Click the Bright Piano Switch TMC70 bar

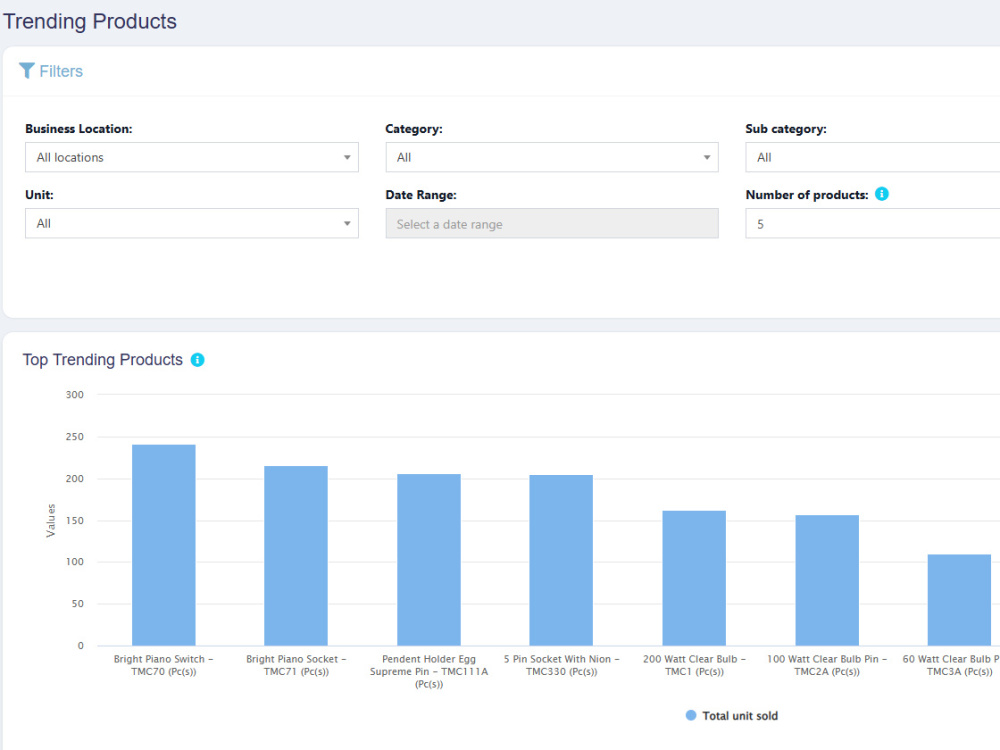tap(164, 545)
